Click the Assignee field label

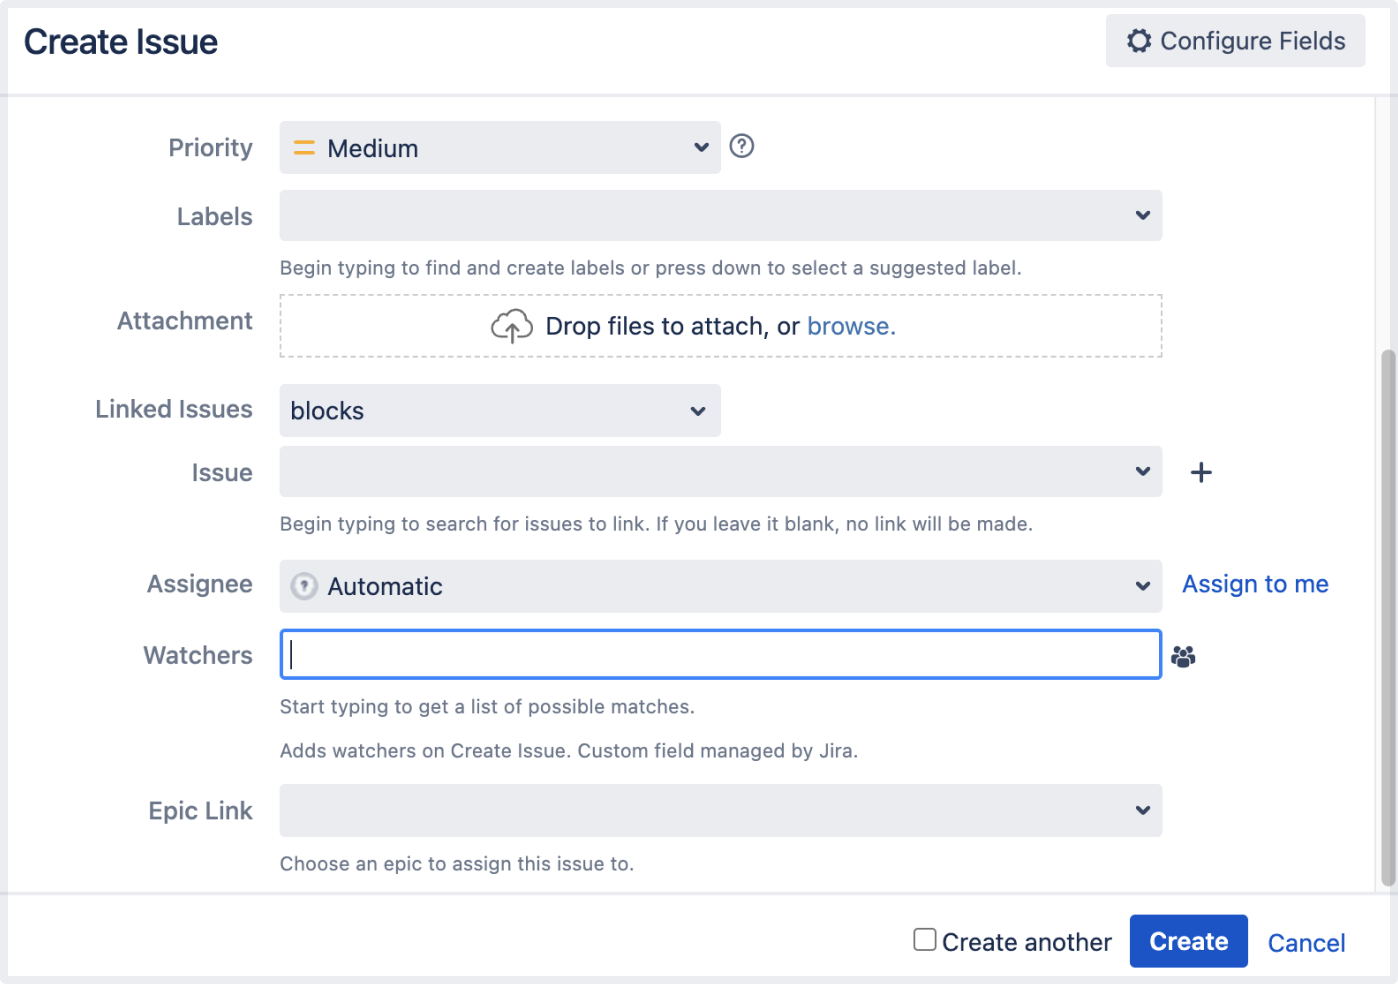click(x=200, y=584)
